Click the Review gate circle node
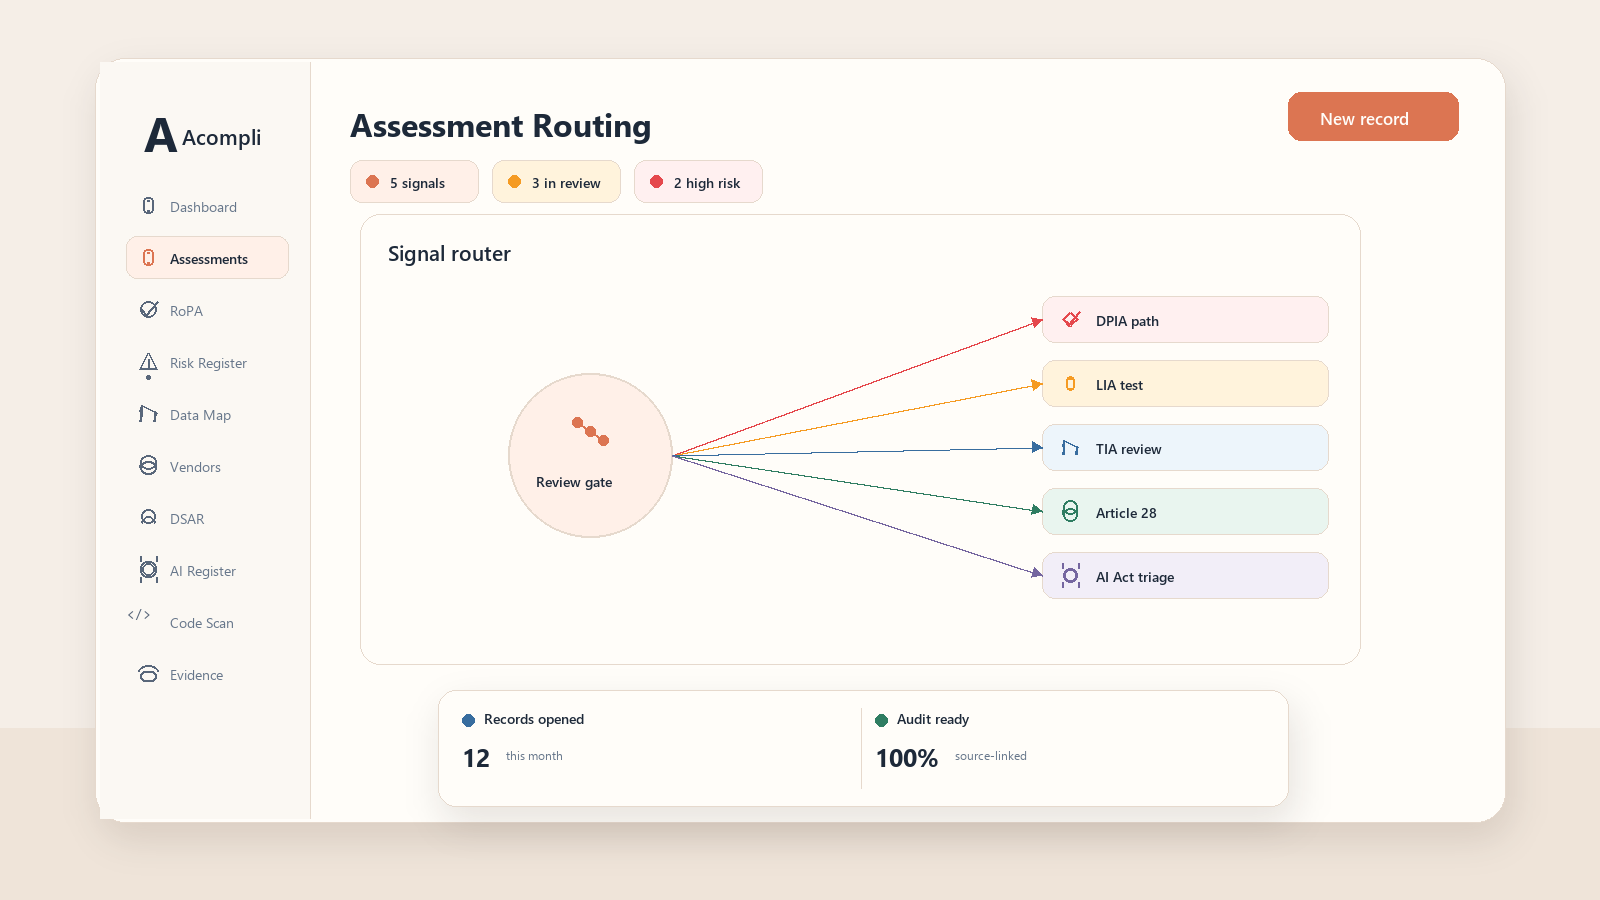 [x=590, y=455]
